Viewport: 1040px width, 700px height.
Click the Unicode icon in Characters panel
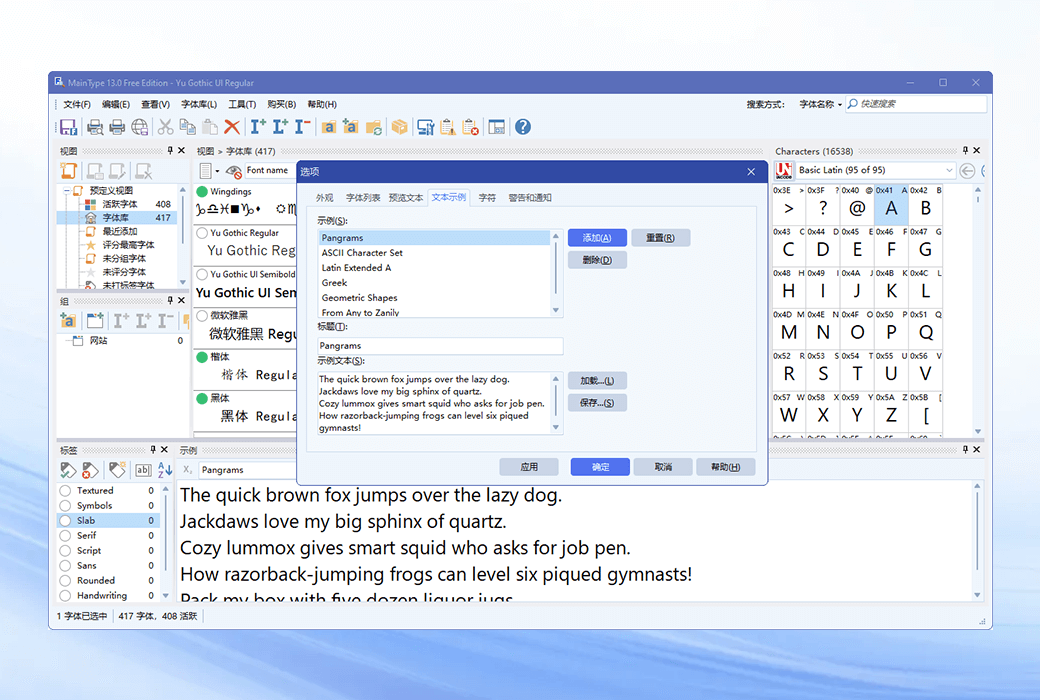click(784, 171)
